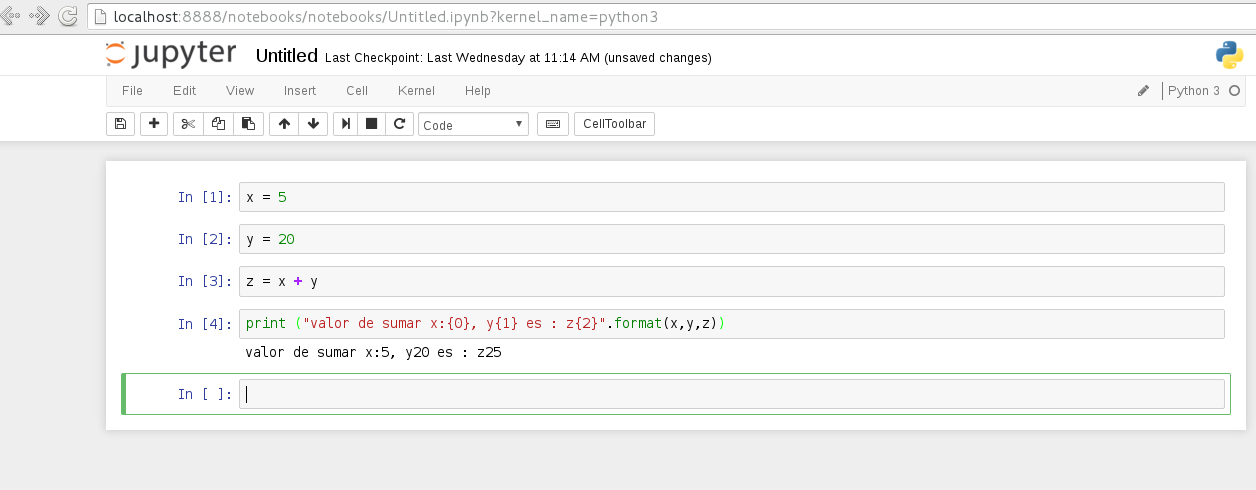Insert a cell below with plus icon
This screenshot has width=1256, height=490.
pos(154,124)
